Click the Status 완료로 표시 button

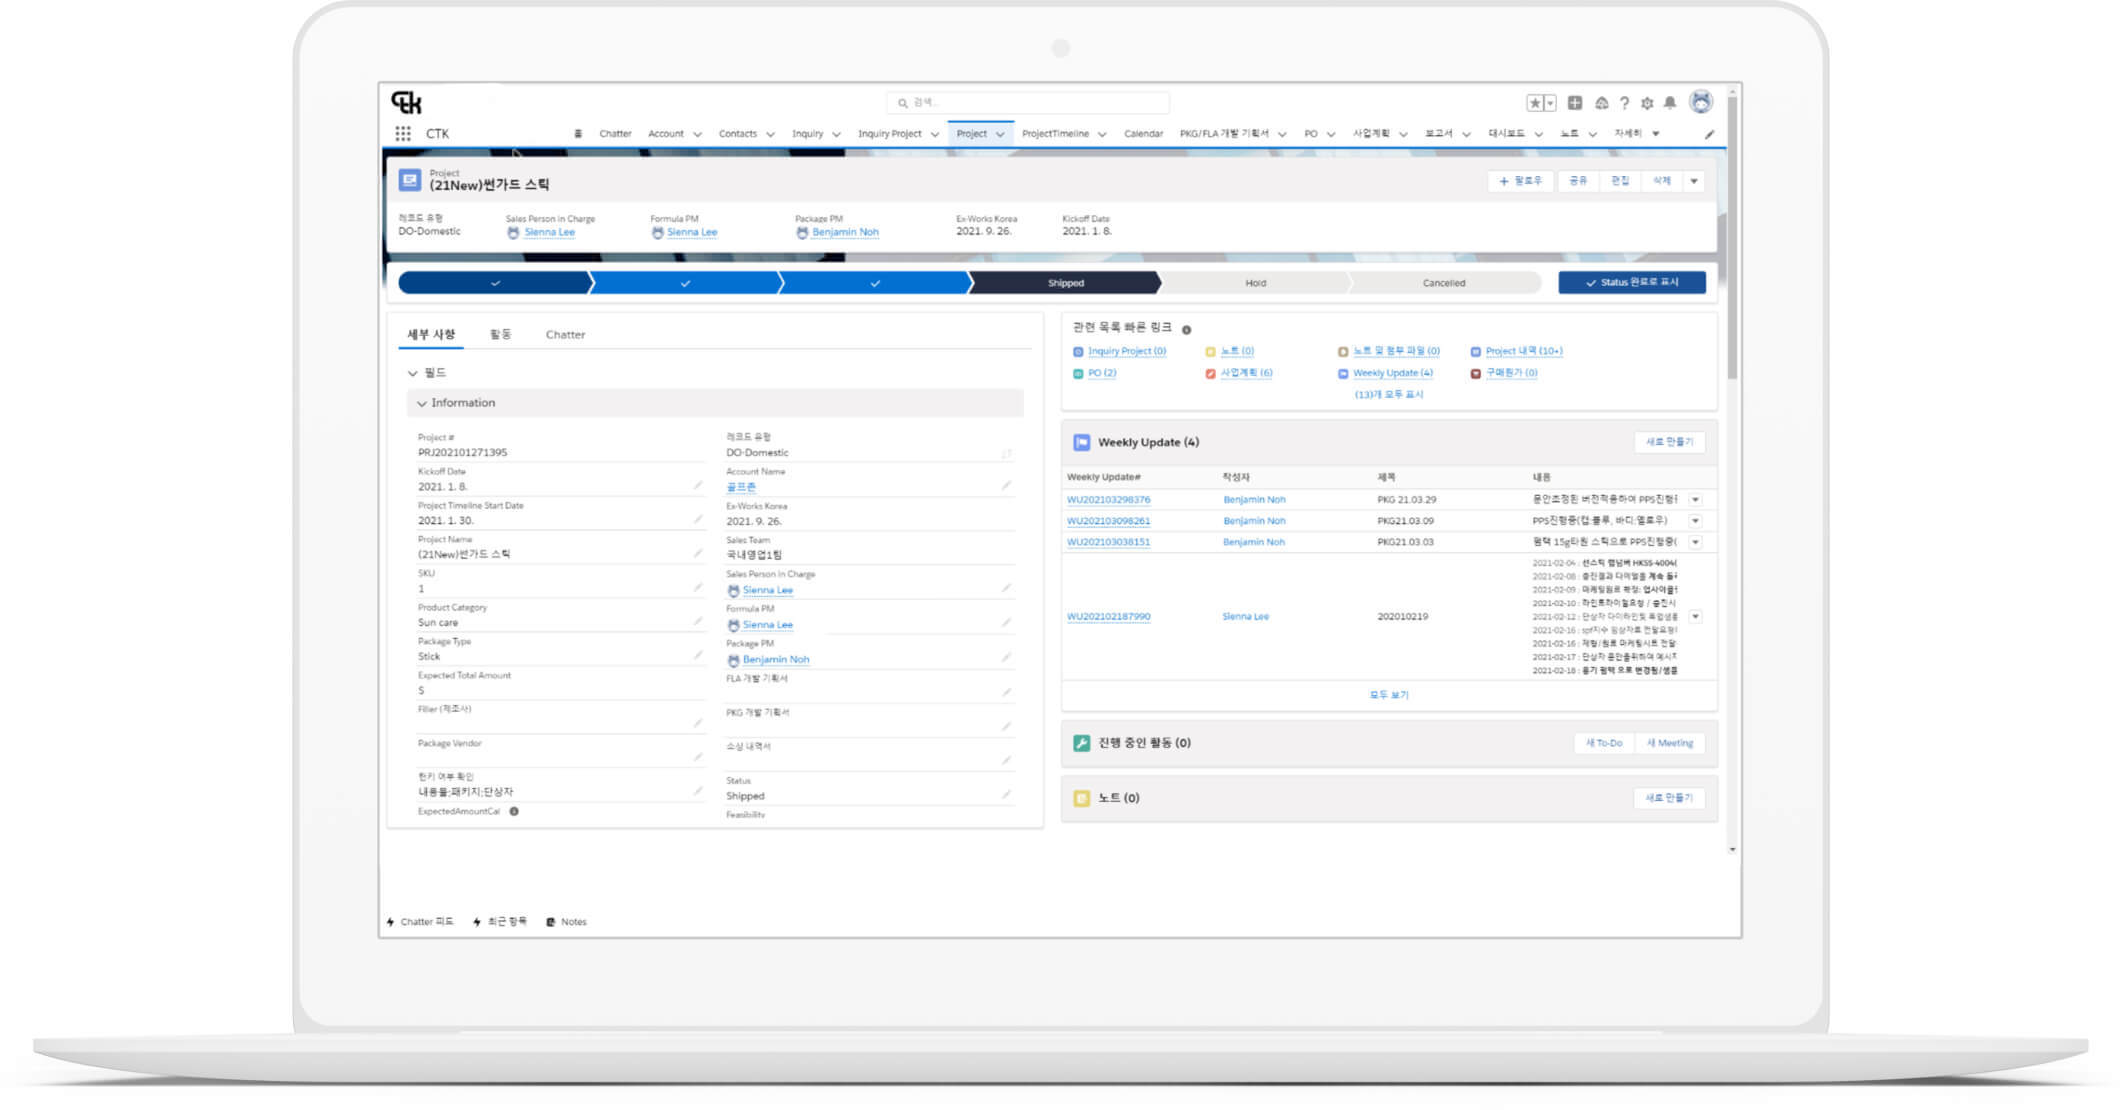[1631, 283]
